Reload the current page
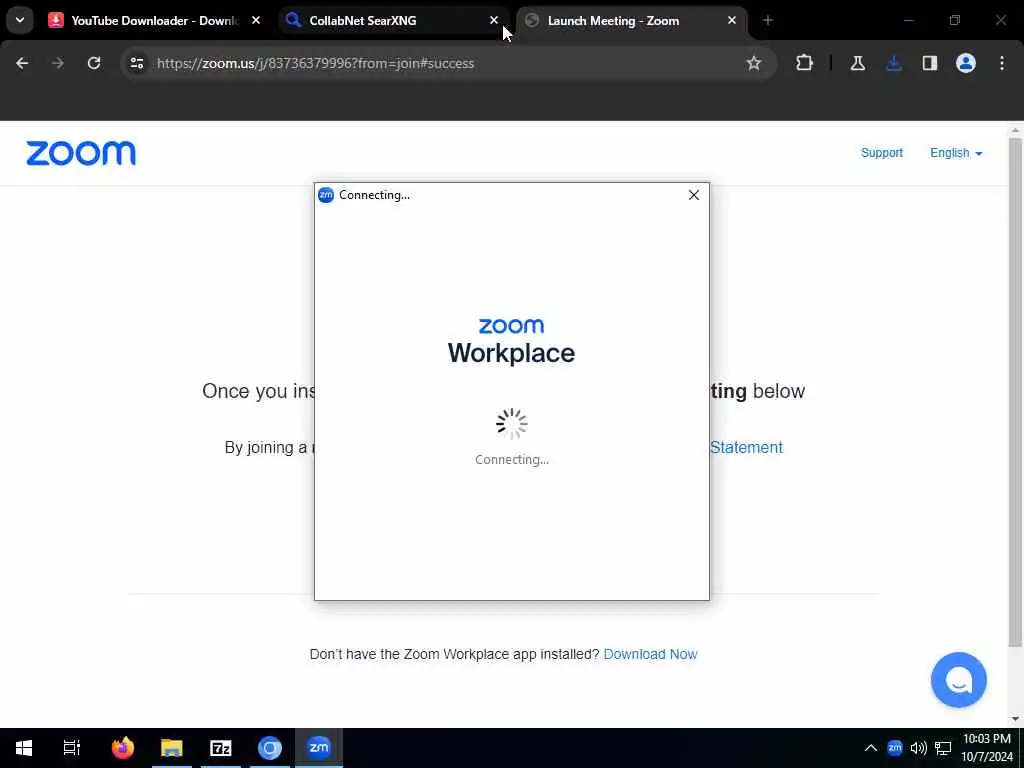1024x768 pixels. coord(94,63)
